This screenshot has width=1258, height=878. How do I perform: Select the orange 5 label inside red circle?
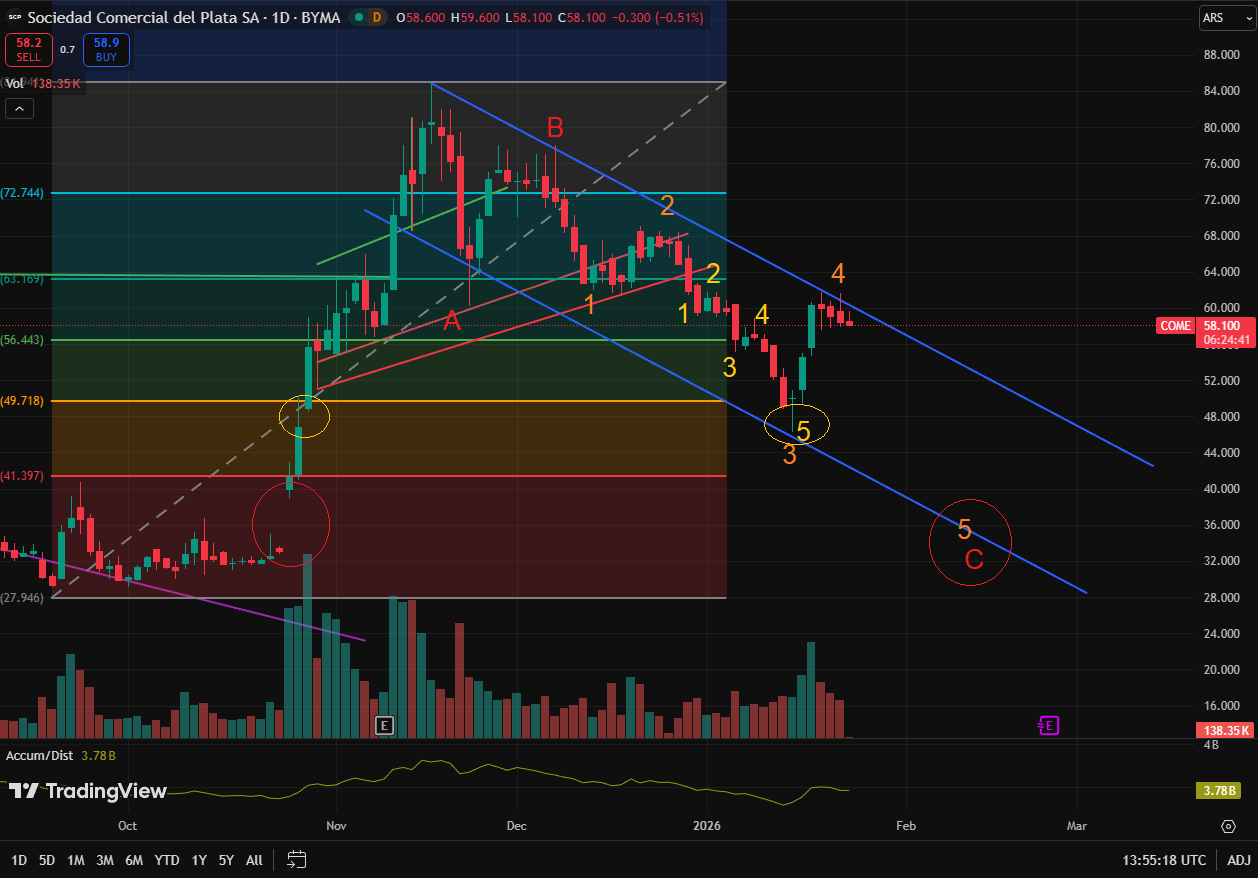[x=965, y=529]
